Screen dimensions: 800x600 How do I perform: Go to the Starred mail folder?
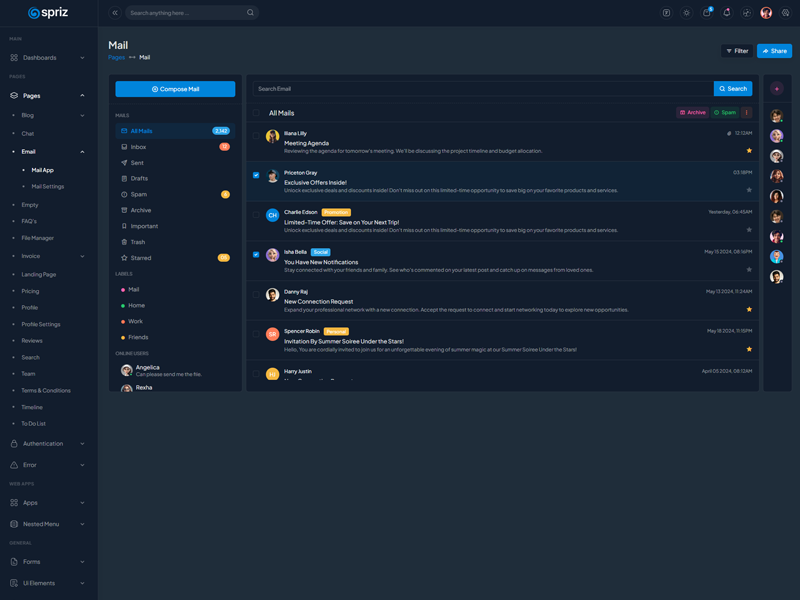(140, 258)
